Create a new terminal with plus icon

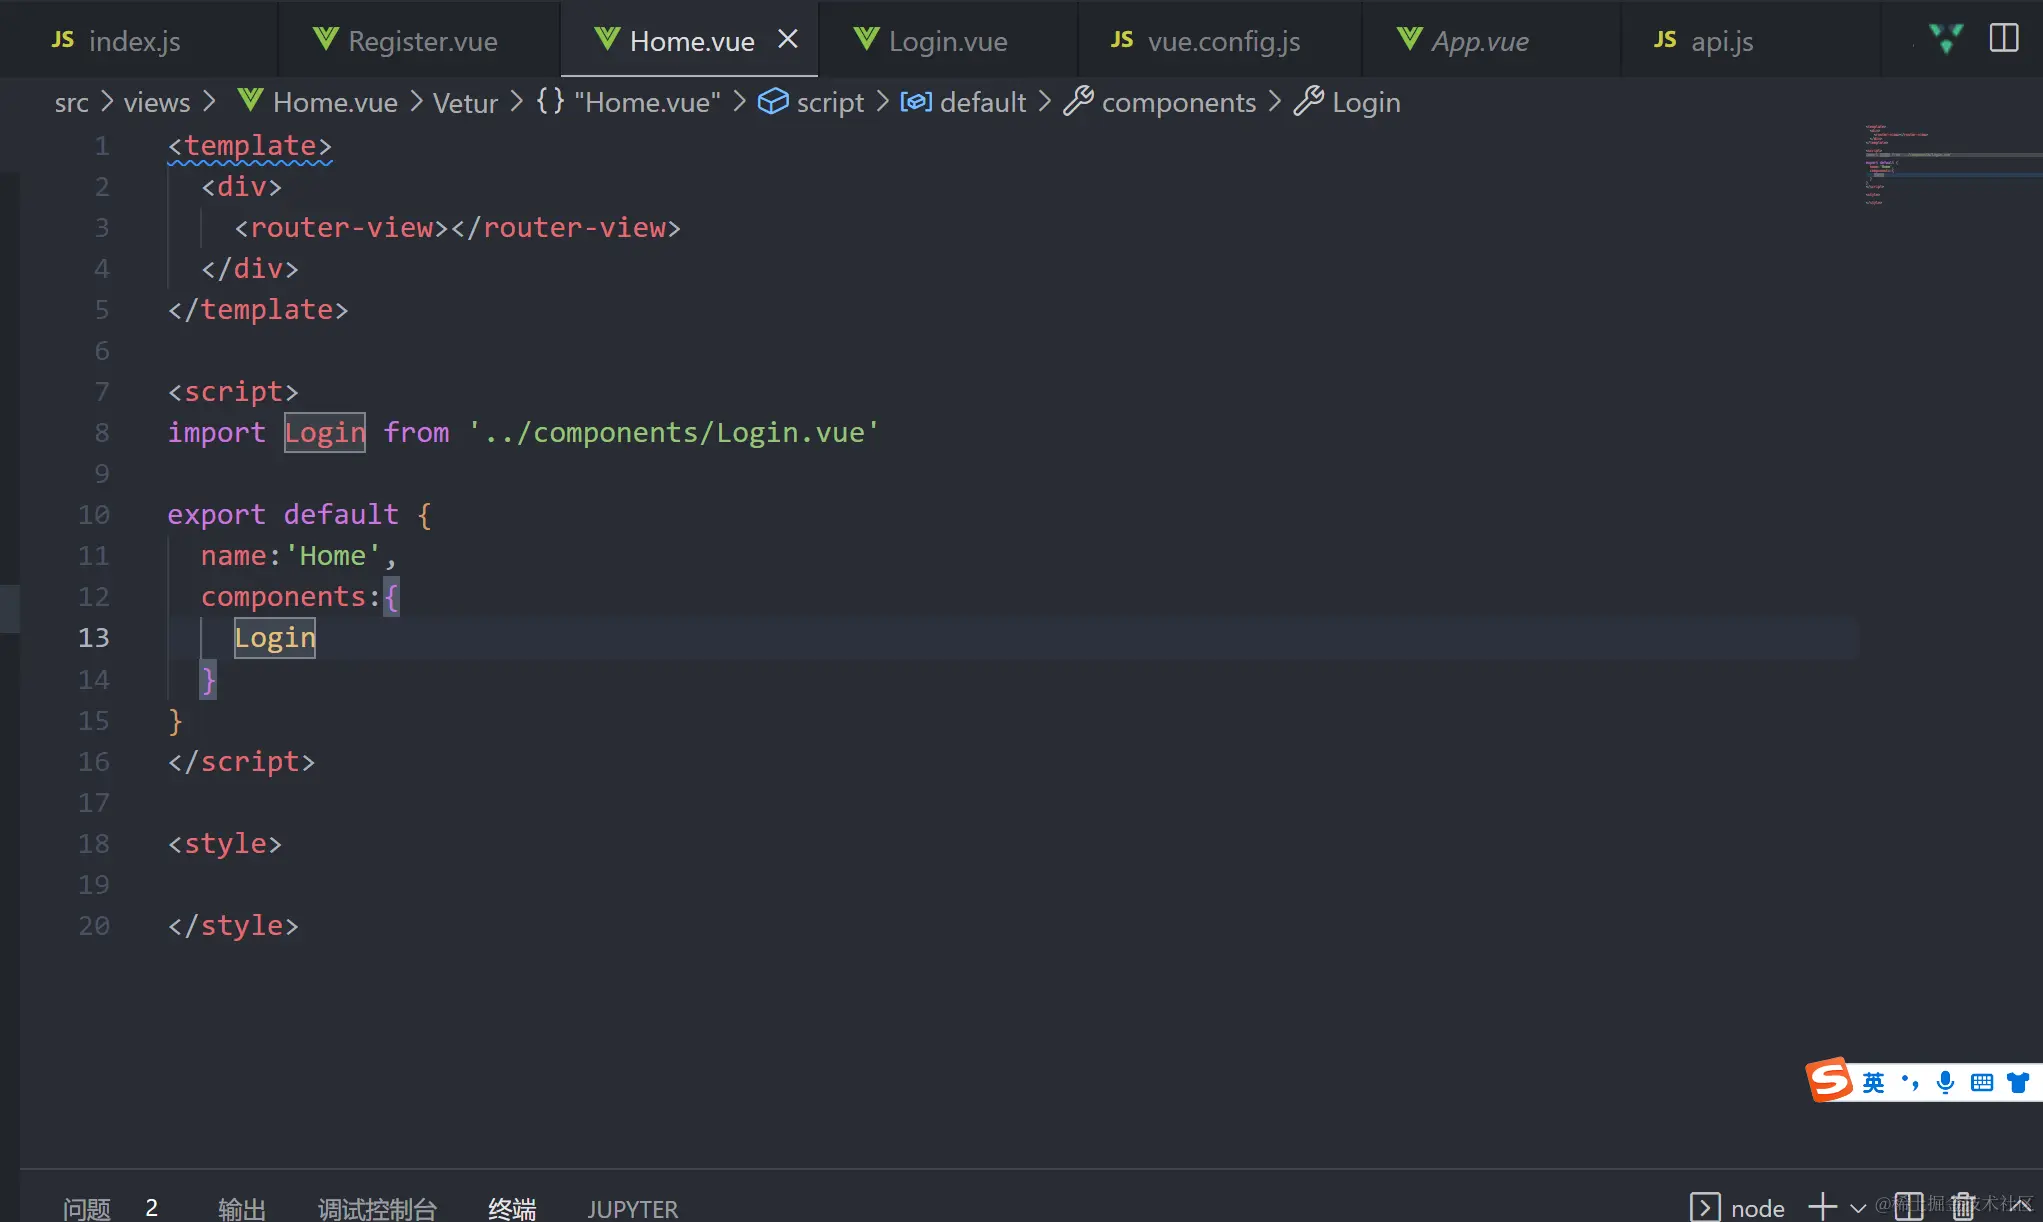[1822, 1207]
